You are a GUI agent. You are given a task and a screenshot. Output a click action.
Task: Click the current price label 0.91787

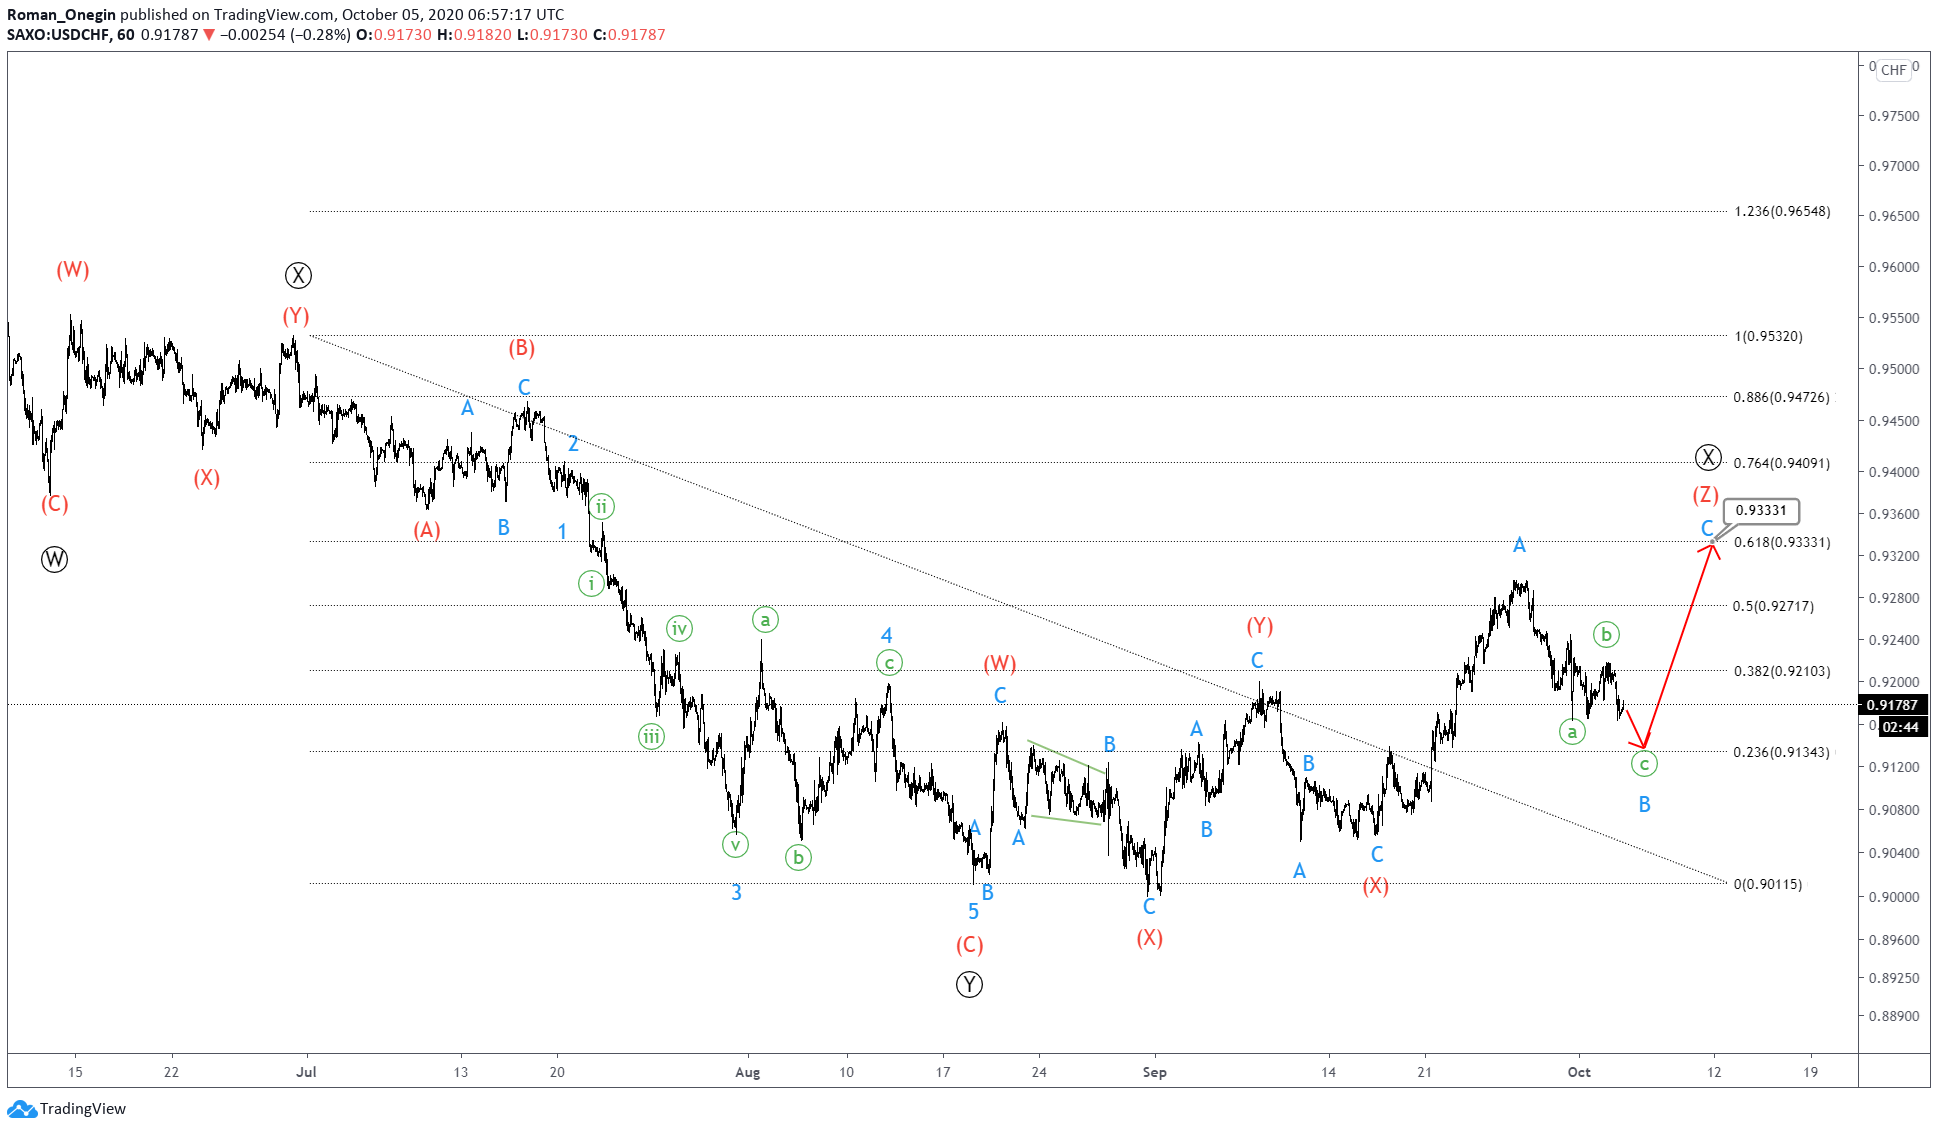[x=1892, y=705]
